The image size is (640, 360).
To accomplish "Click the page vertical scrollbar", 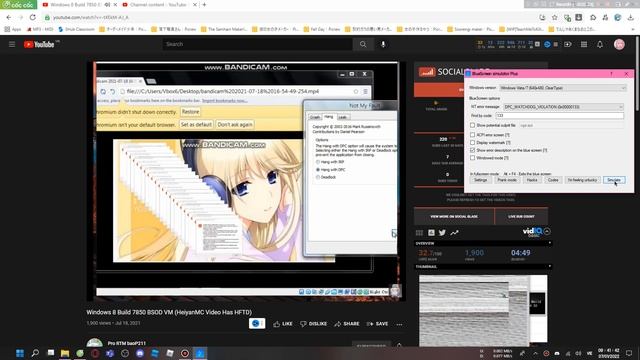I will point(637,73).
